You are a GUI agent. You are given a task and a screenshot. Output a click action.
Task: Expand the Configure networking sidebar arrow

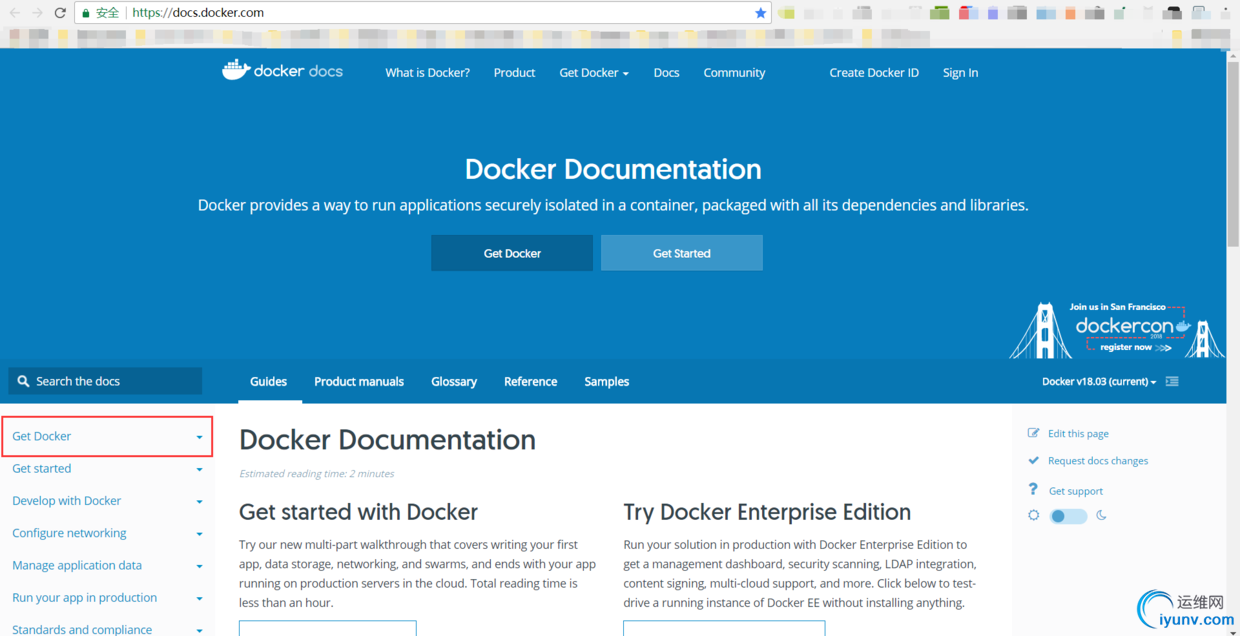(199, 534)
